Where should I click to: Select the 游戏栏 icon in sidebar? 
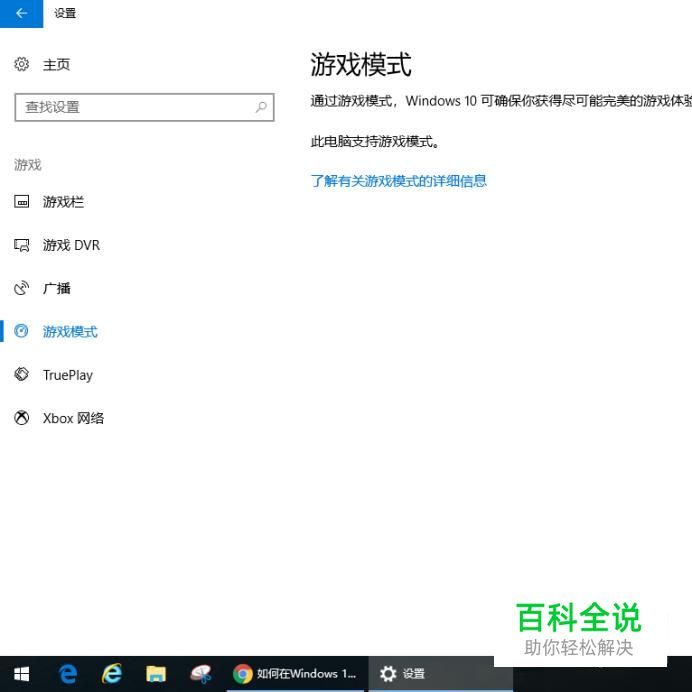pyautogui.click(x=22, y=202)
